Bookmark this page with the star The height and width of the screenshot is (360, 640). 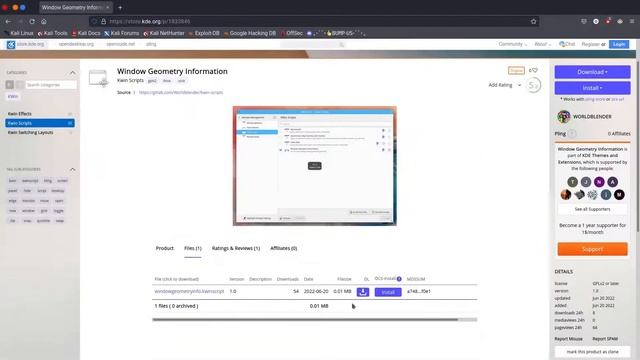(533, 21)
